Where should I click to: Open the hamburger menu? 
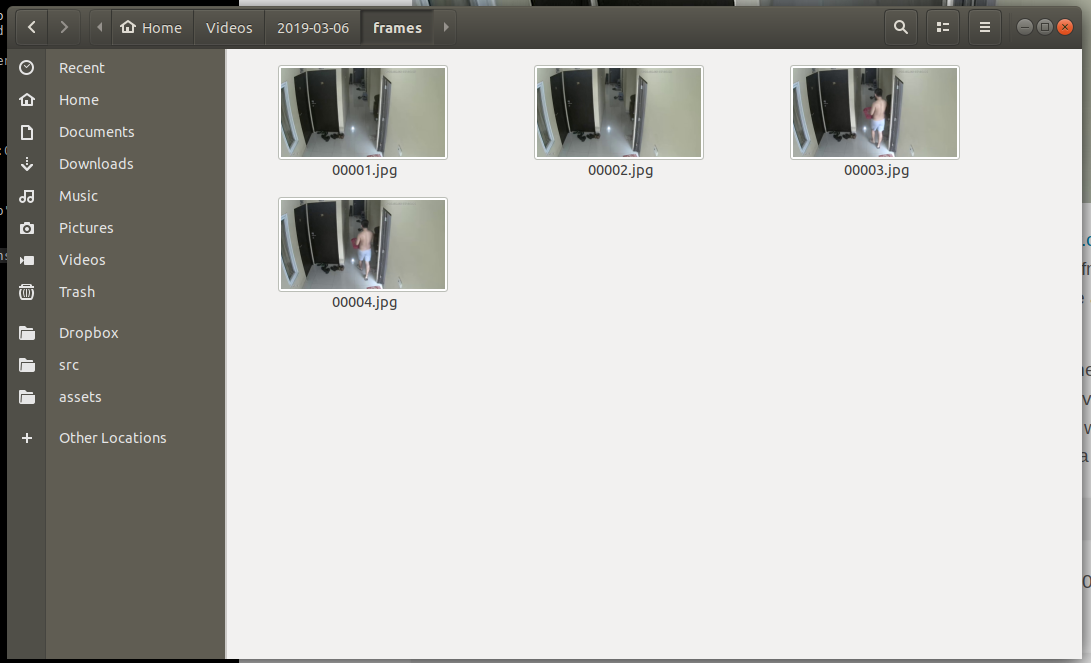[x=985, y=28]
